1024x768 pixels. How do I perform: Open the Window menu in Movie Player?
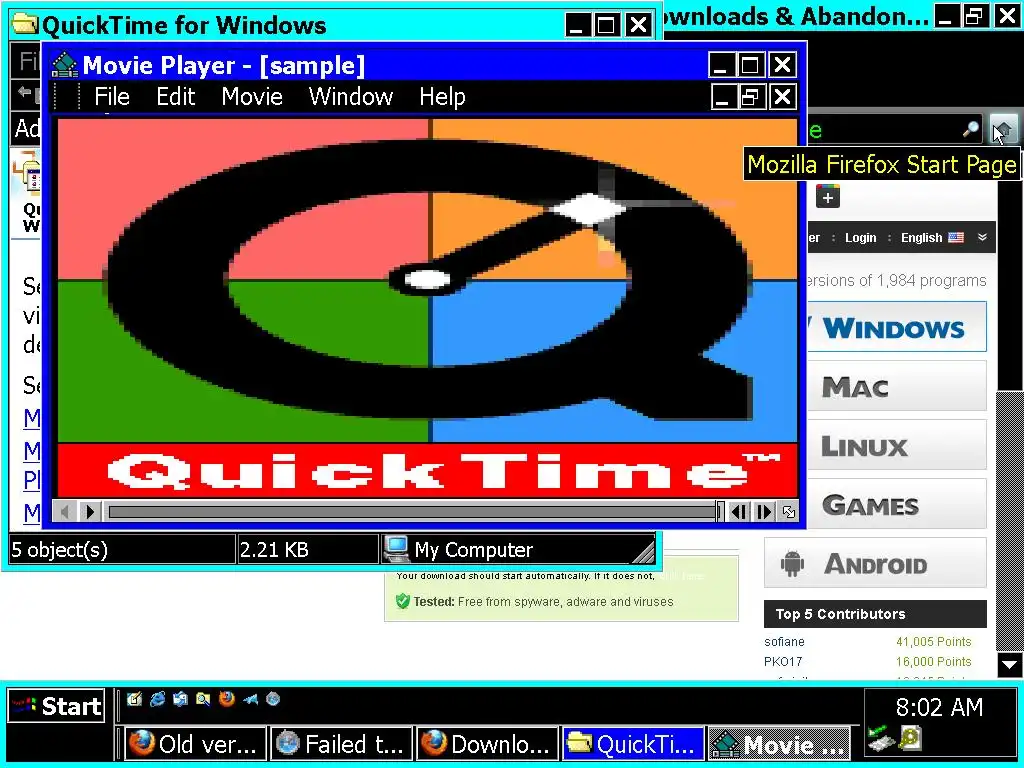click(x=351, y=97)
